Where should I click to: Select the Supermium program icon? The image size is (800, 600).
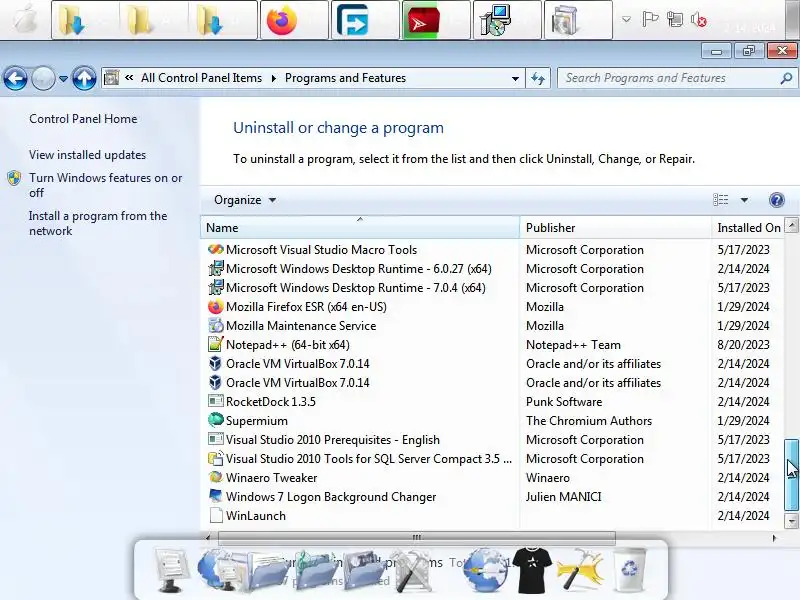pyautogui.click(x=216, y=420)
